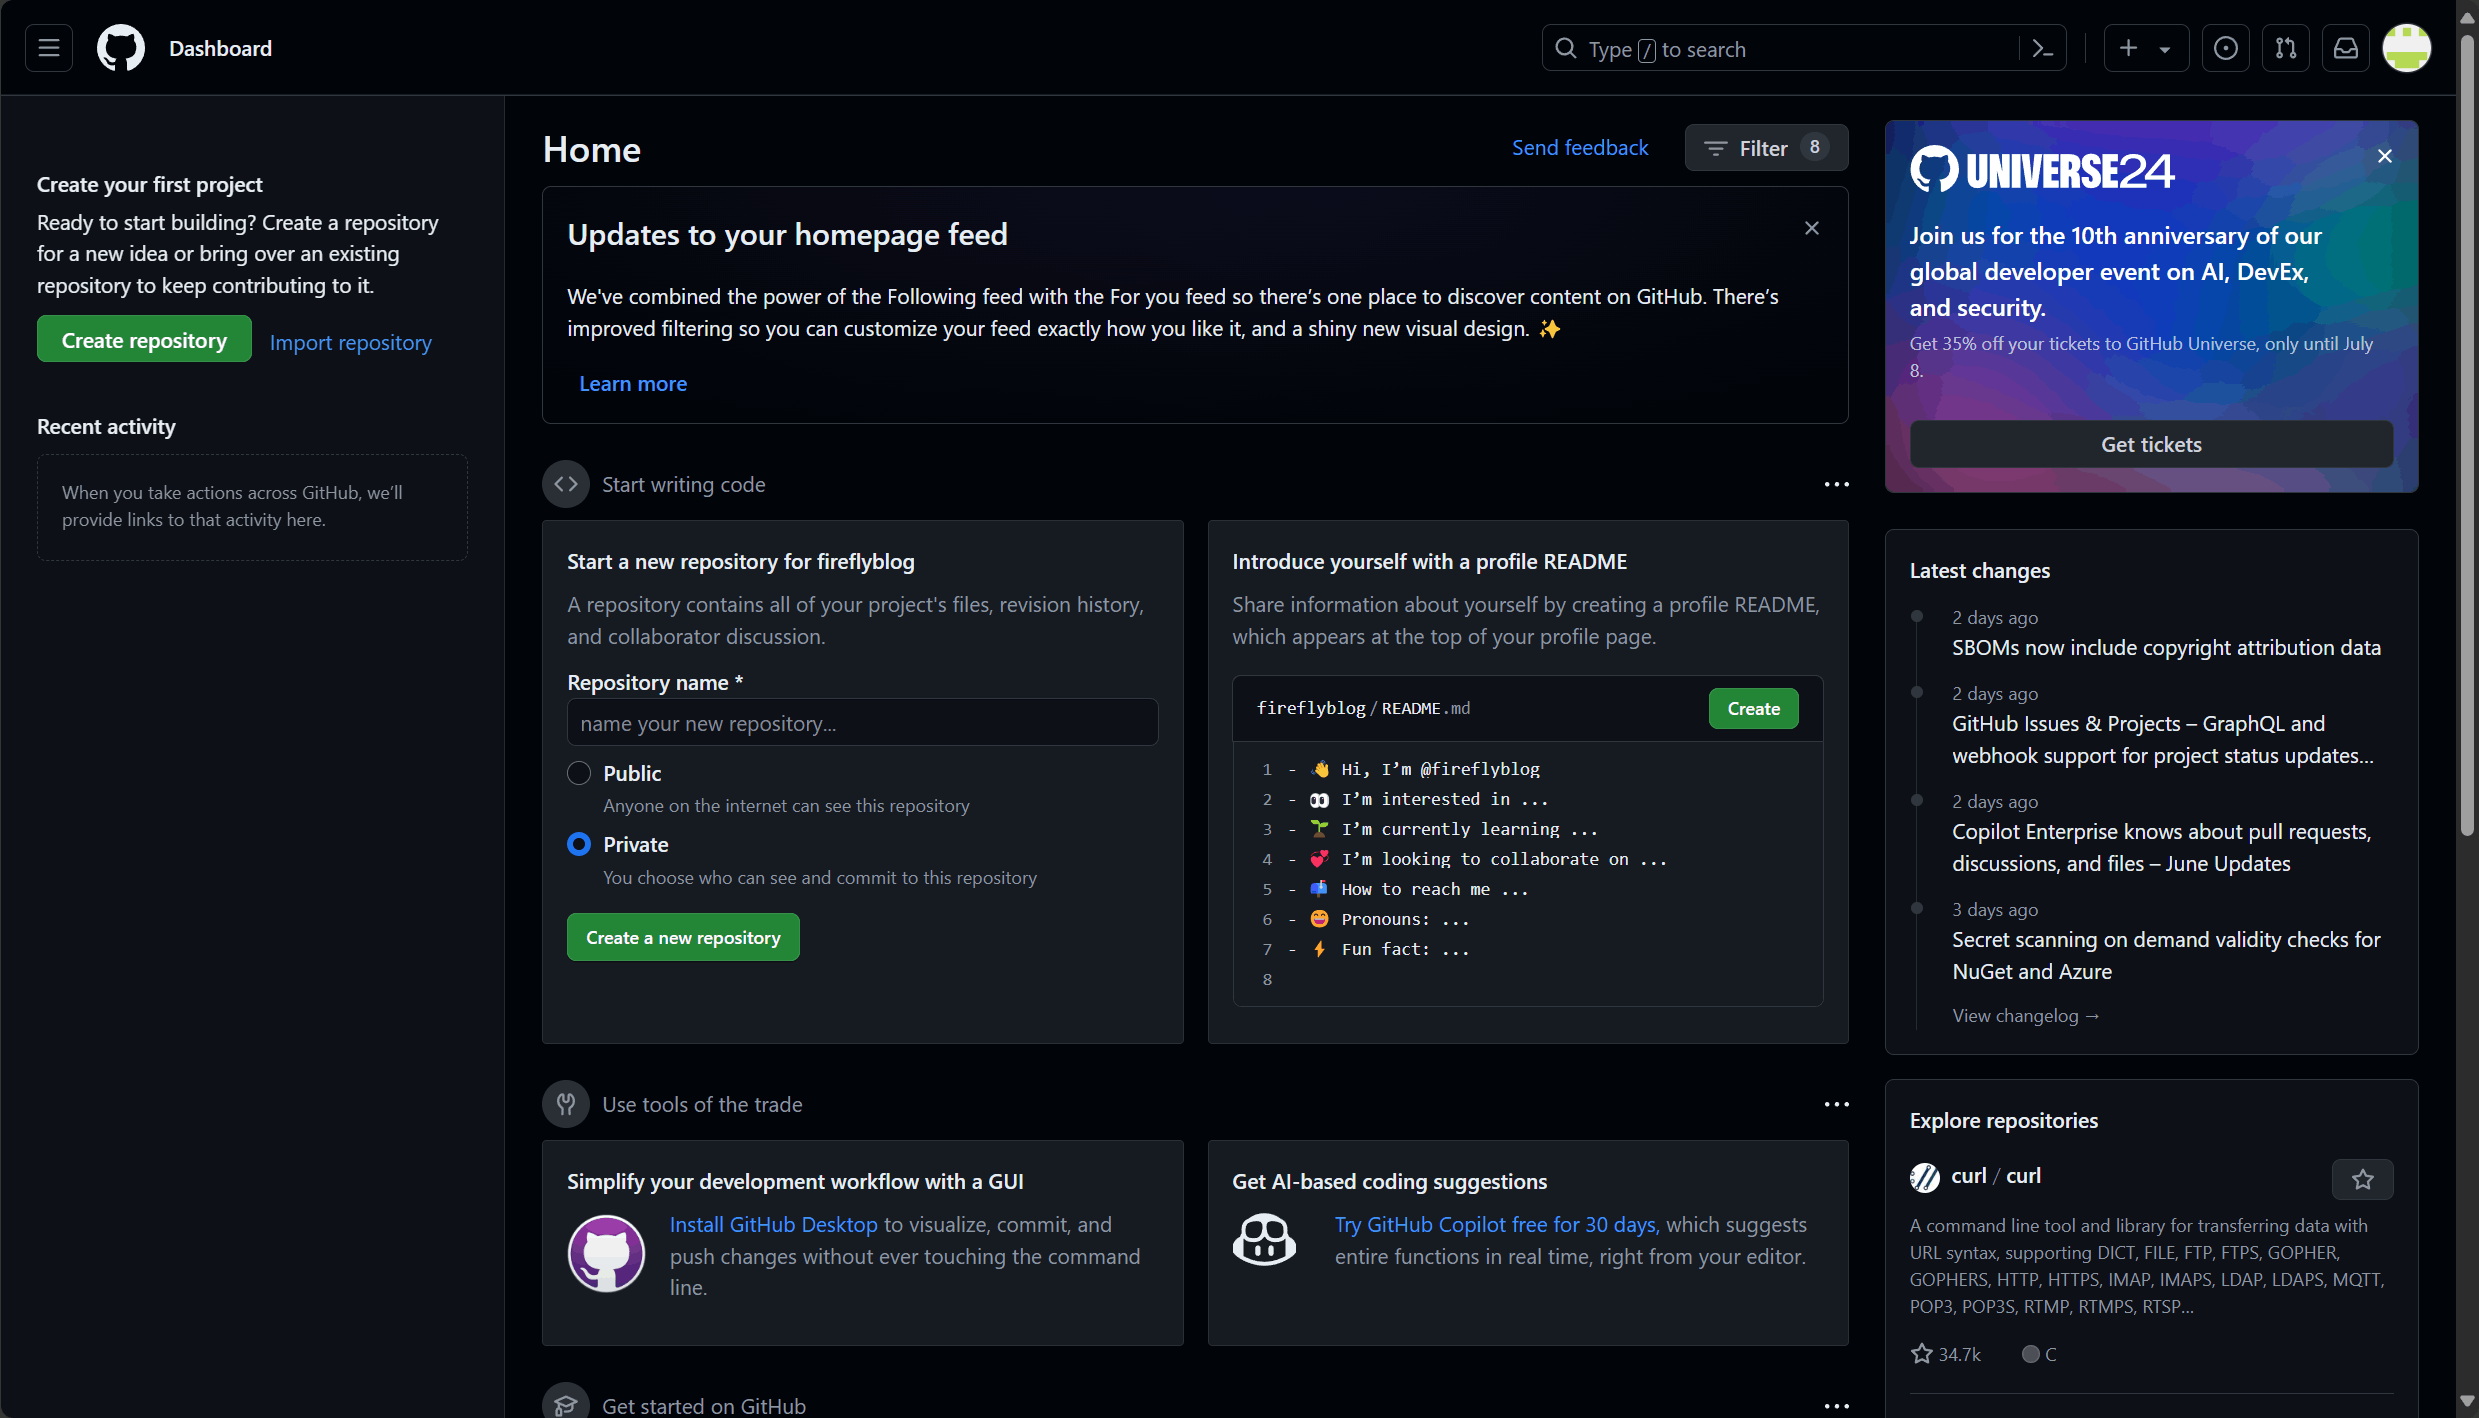The image size is (2479, 1418).
Task: Expand the create-new dropdown caret
Action: (2165, 49)
